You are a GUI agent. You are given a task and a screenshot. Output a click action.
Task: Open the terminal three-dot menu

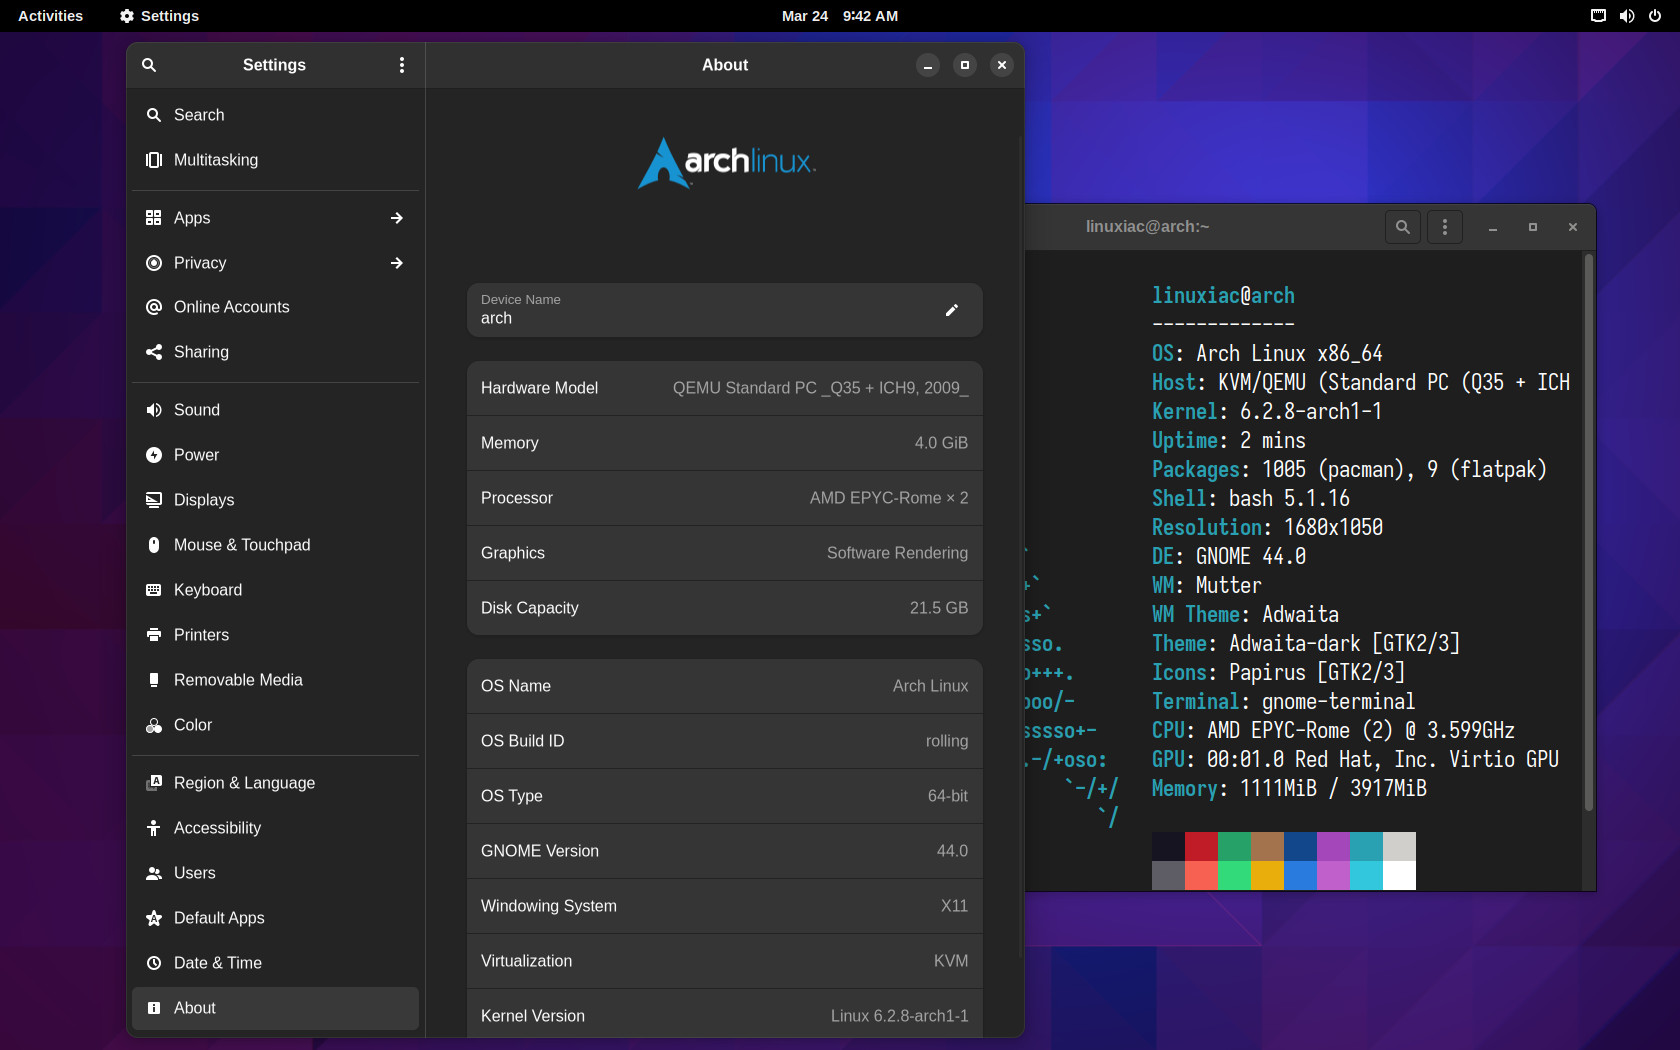1445,227
